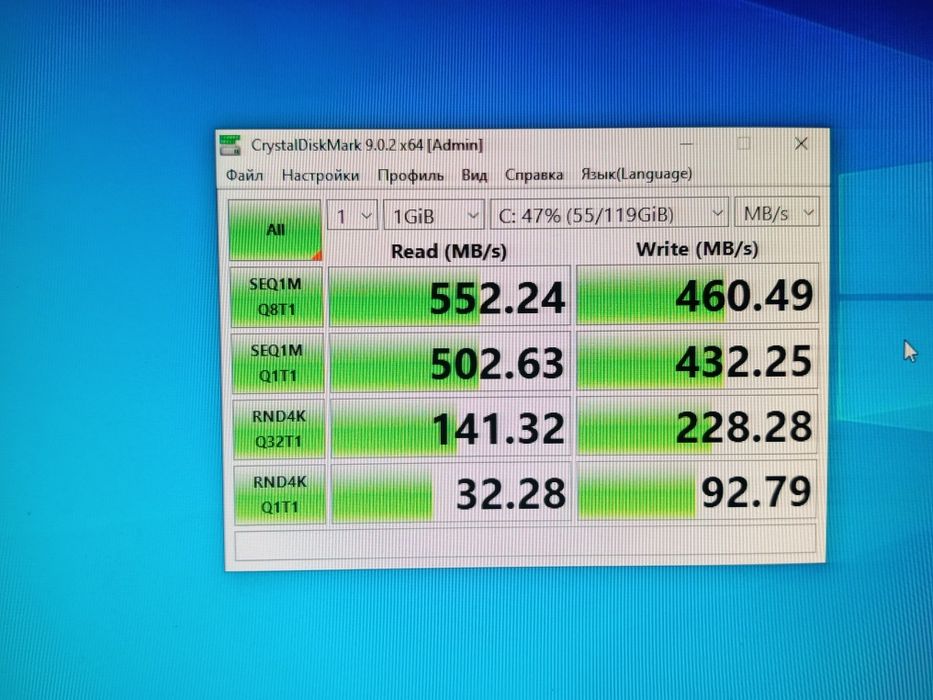This screenshot has height=700, width=933.
Task: Start the SEQ1M Q8T1 test
Action: [276, 296]
